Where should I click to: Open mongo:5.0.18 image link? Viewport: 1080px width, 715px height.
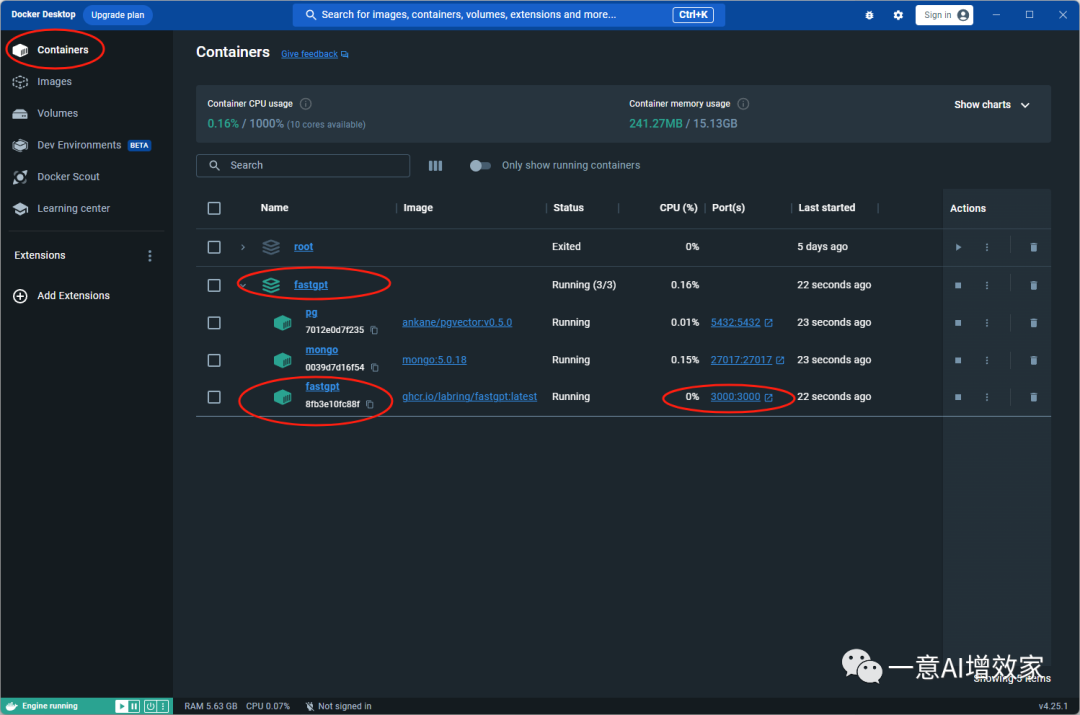(434, 360)
